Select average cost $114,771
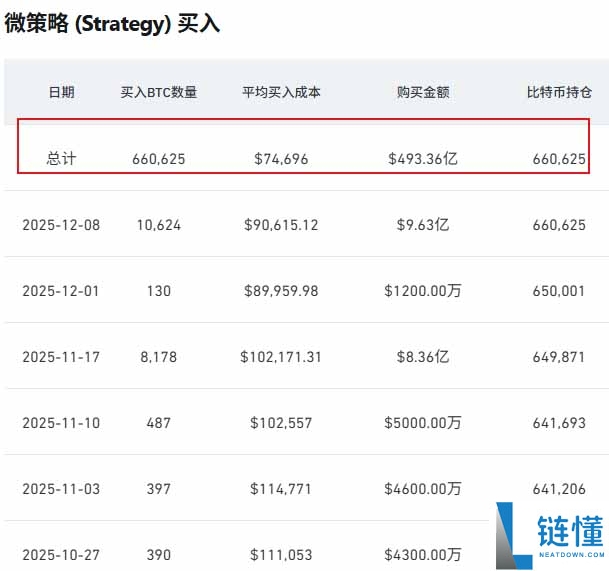 coord(281,489)
